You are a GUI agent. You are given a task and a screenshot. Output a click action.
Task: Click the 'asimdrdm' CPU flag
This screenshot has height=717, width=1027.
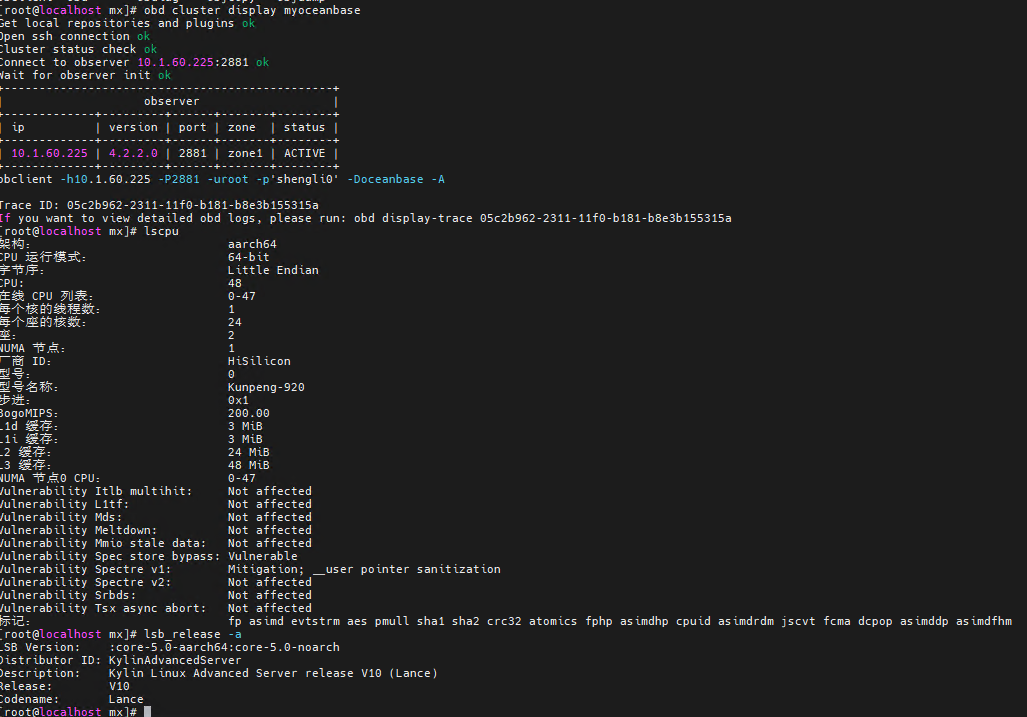tap(746, 621)
